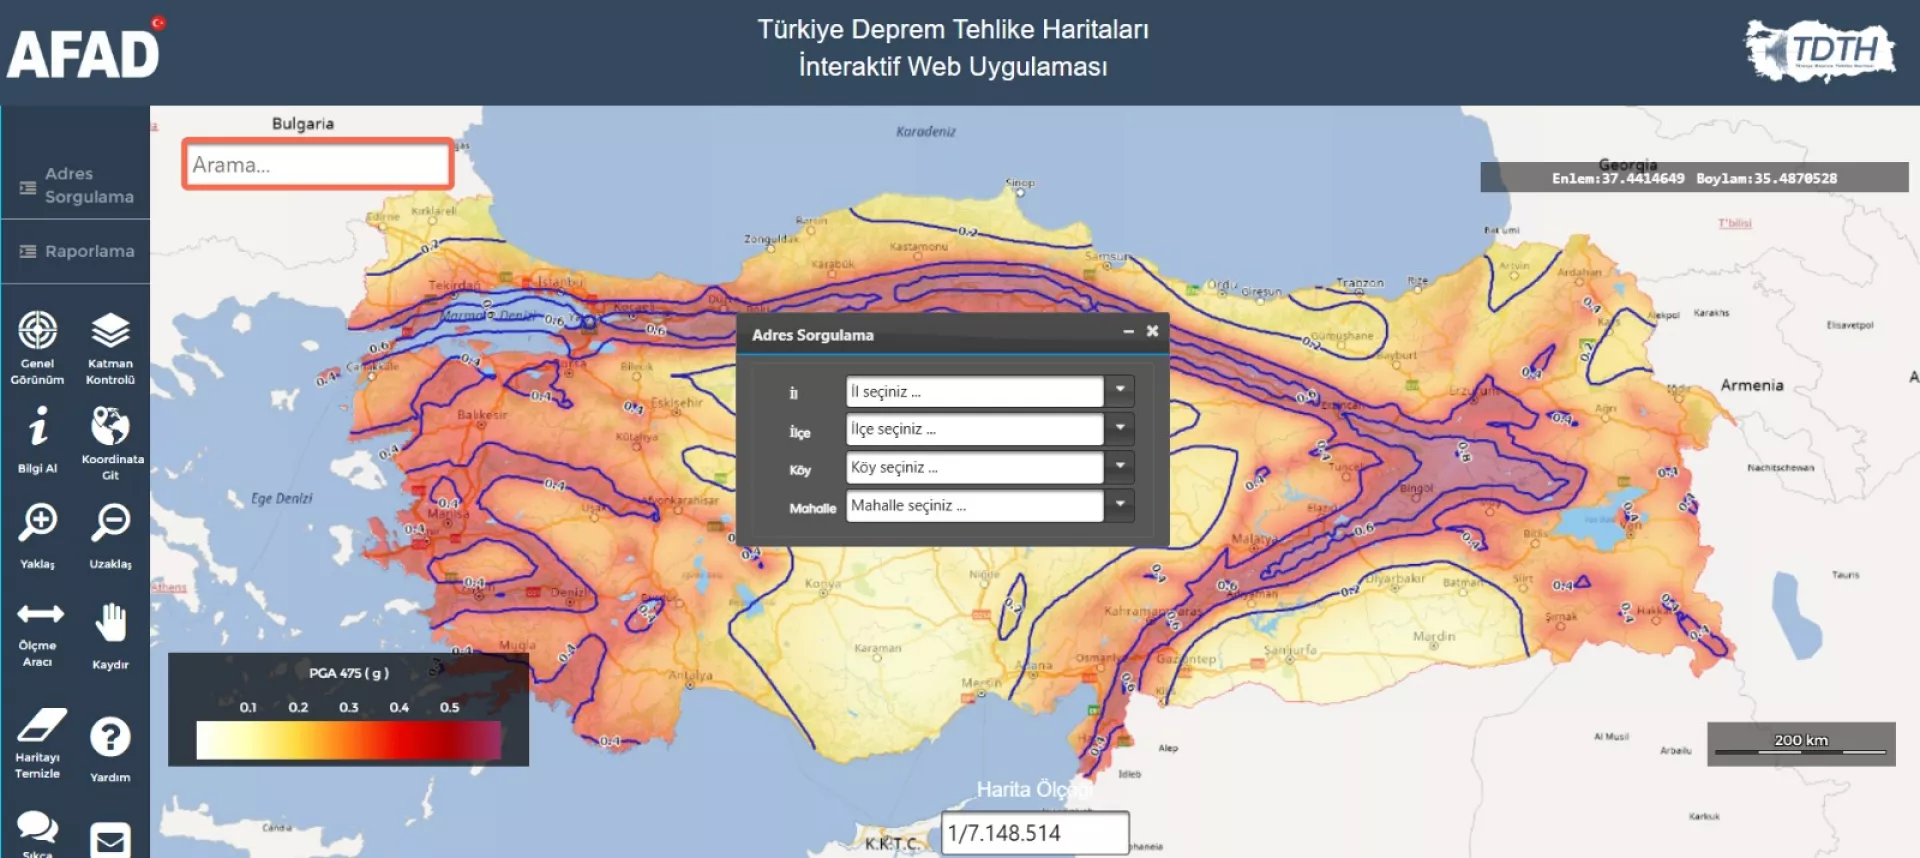Open the Koordinata Git globe tool

[x=110, y=426]
